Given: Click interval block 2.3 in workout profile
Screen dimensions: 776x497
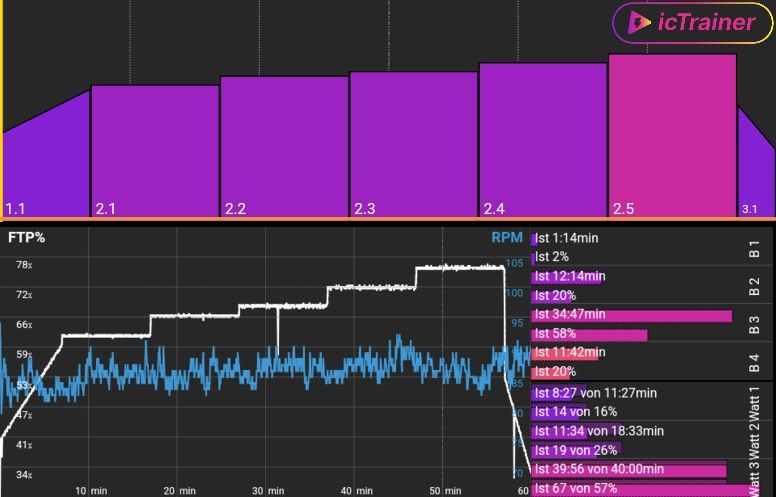Looking at the screenshot, I should pos(413,143).
